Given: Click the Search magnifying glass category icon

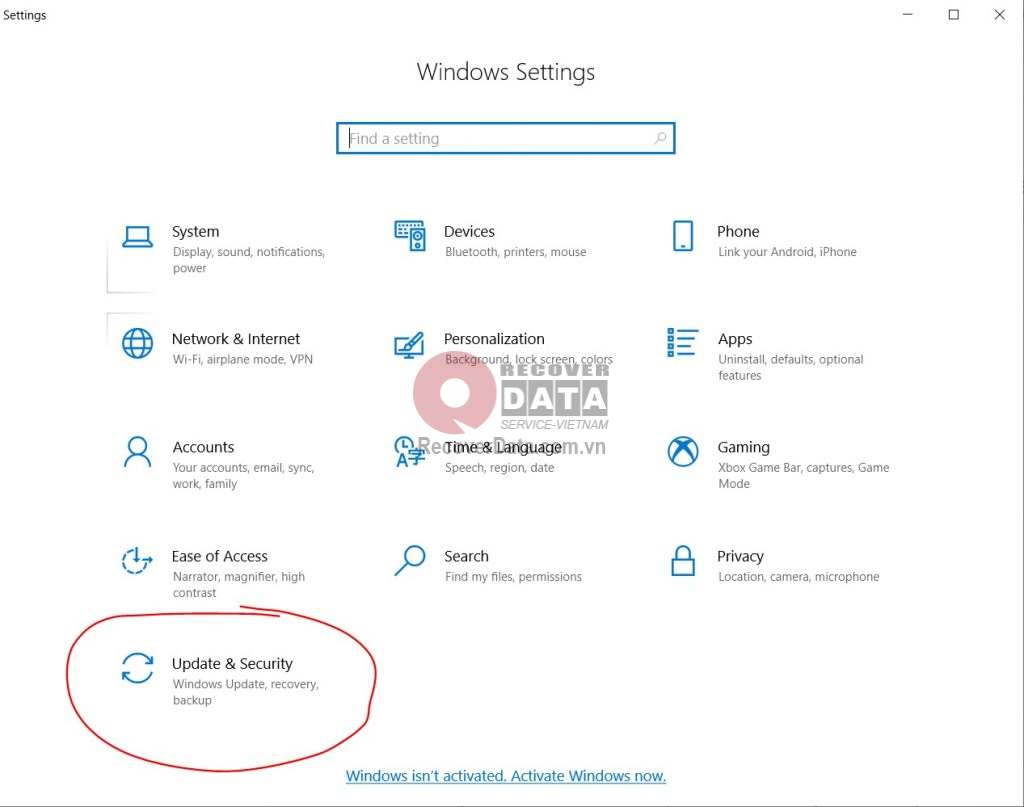Looking at the screenshot, I should (410, 561).
